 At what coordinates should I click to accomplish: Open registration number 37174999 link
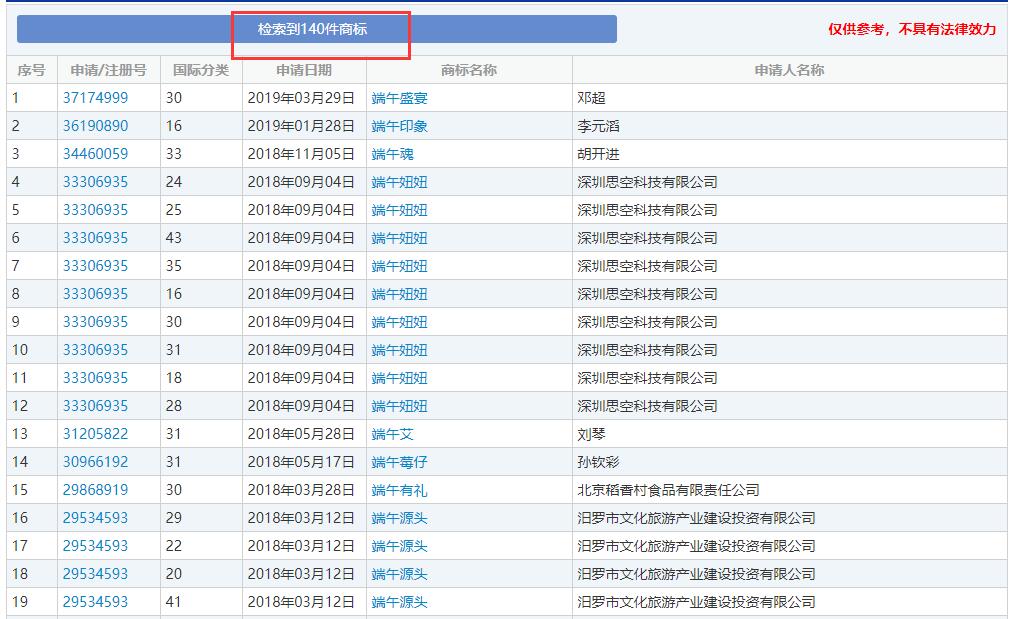tap(95, 98)
